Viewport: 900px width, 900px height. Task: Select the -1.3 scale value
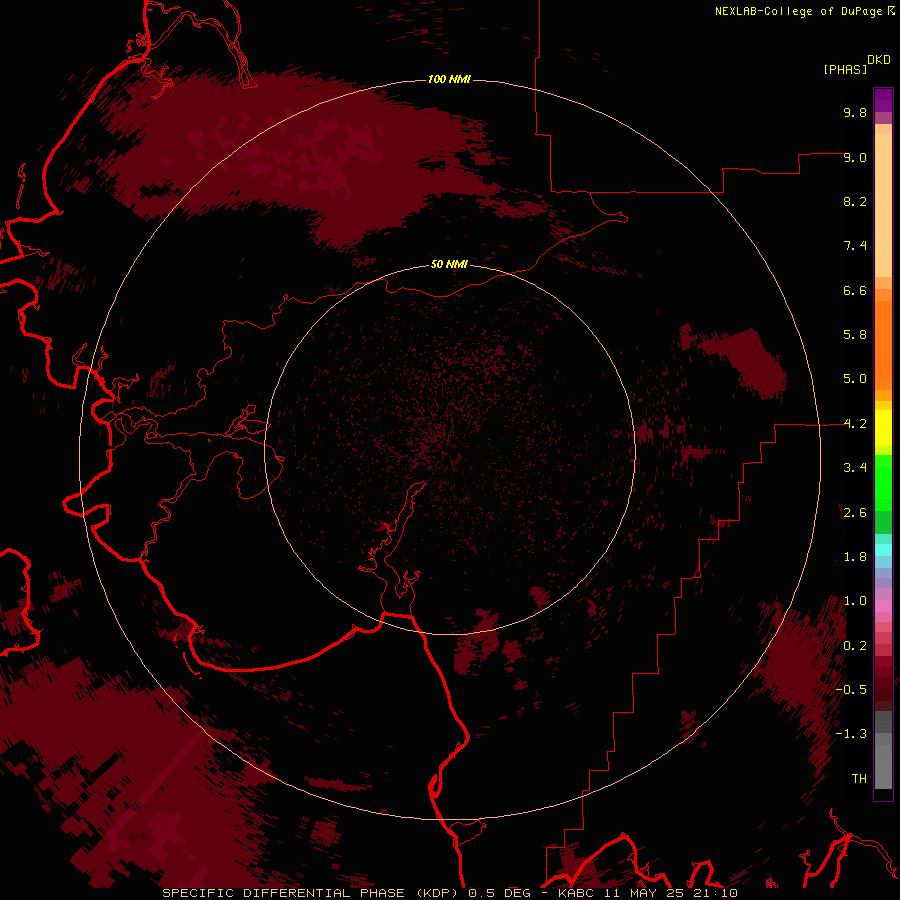[x=851, y=734]
